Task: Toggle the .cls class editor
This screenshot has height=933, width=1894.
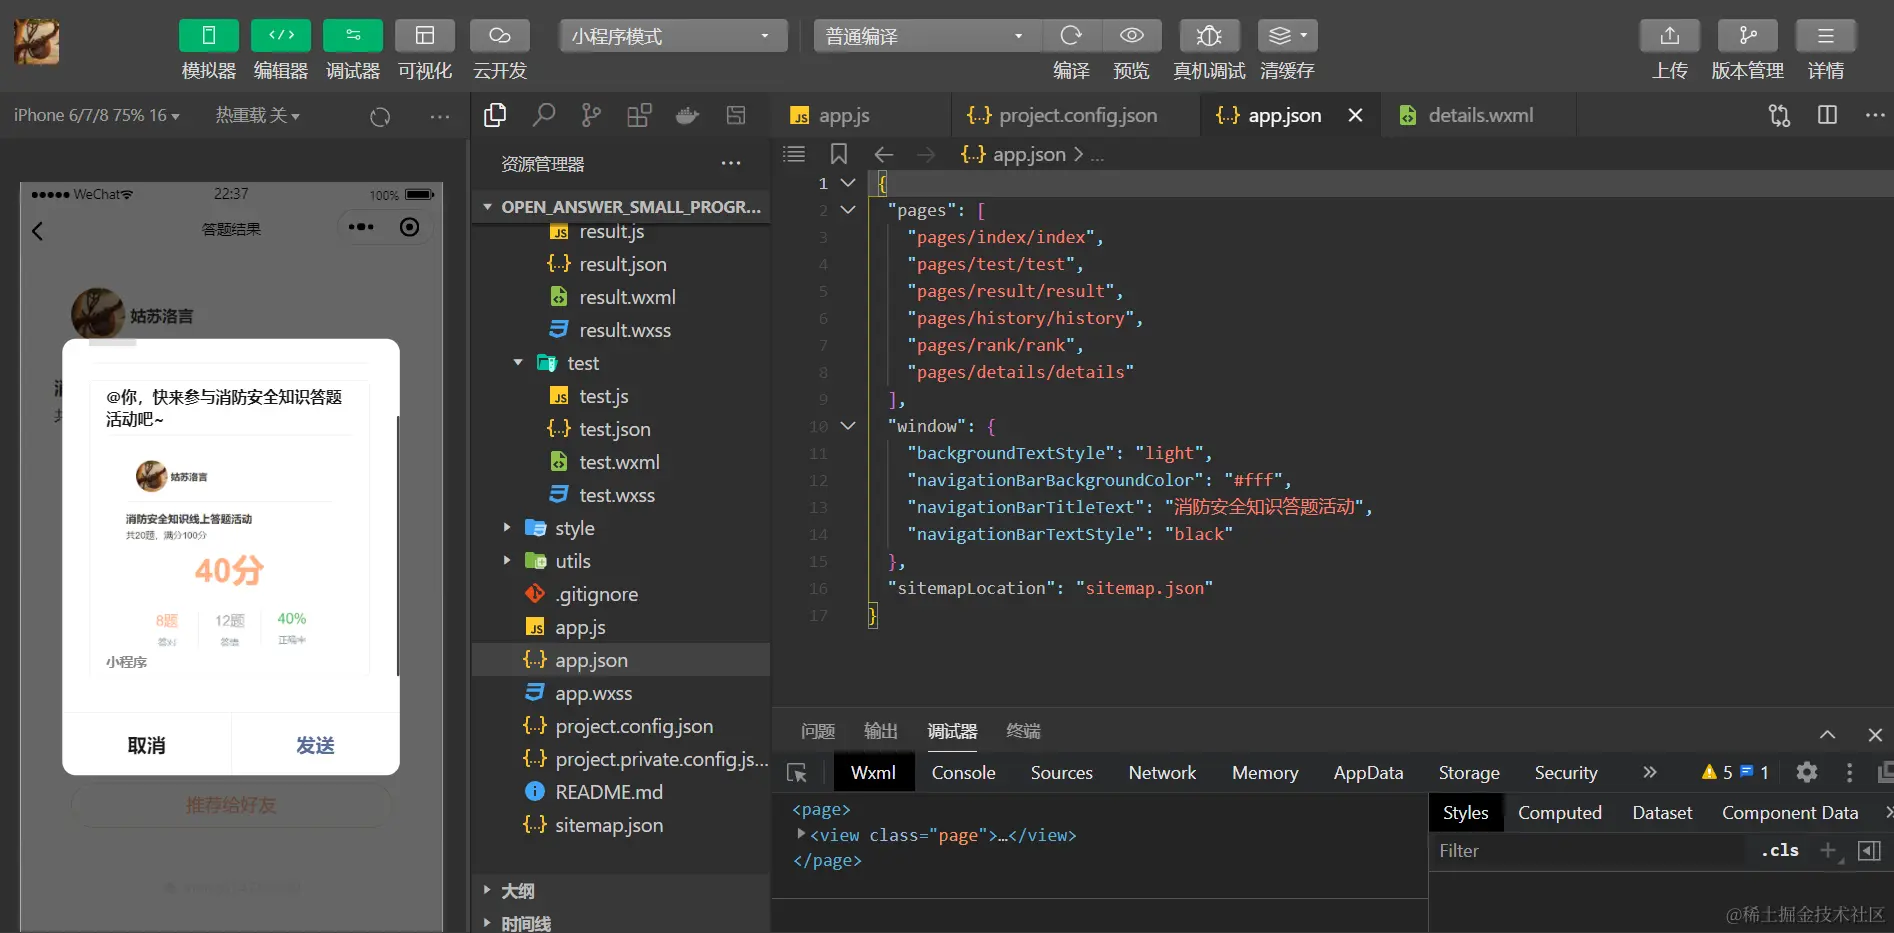Action: (x=1780, y=851)
